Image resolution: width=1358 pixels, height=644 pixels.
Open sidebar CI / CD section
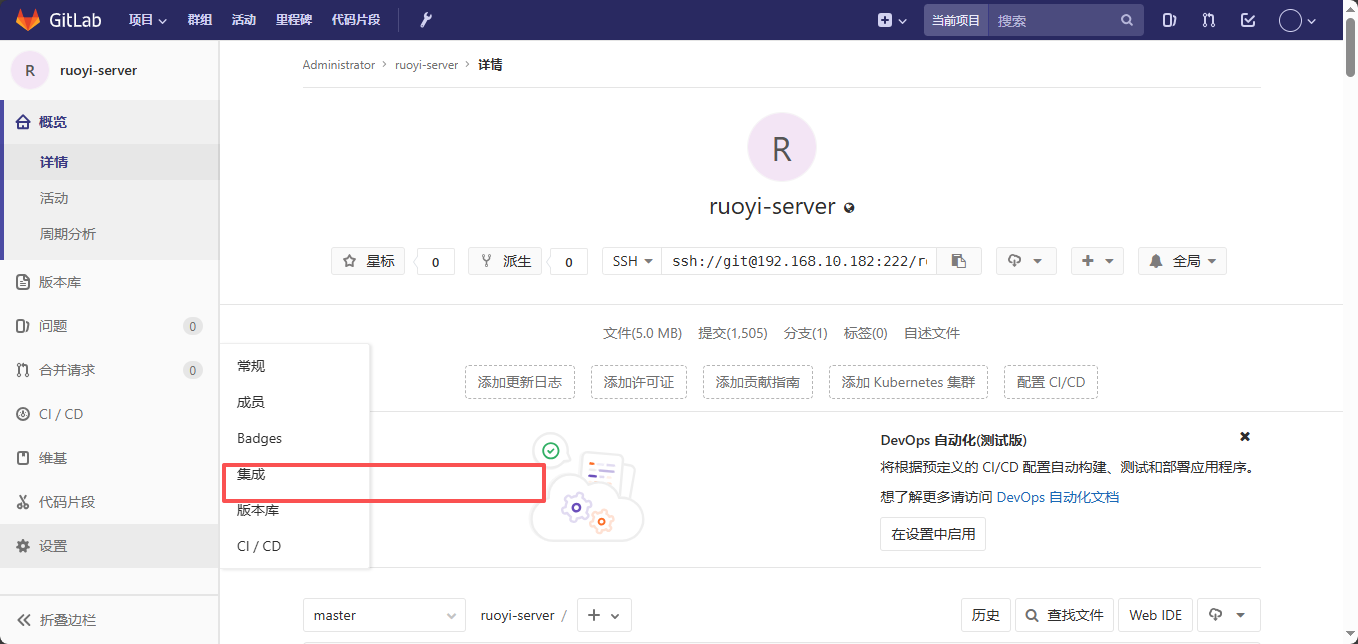(x=110, y=414)
